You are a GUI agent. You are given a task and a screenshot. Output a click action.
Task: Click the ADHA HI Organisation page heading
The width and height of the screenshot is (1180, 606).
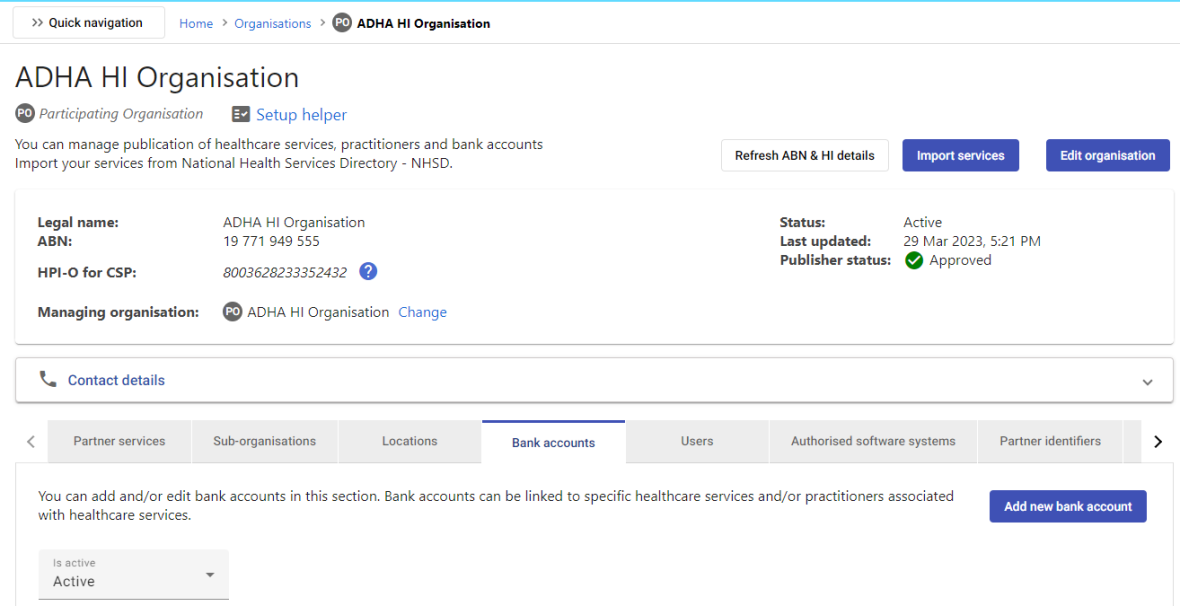point(157,78)
